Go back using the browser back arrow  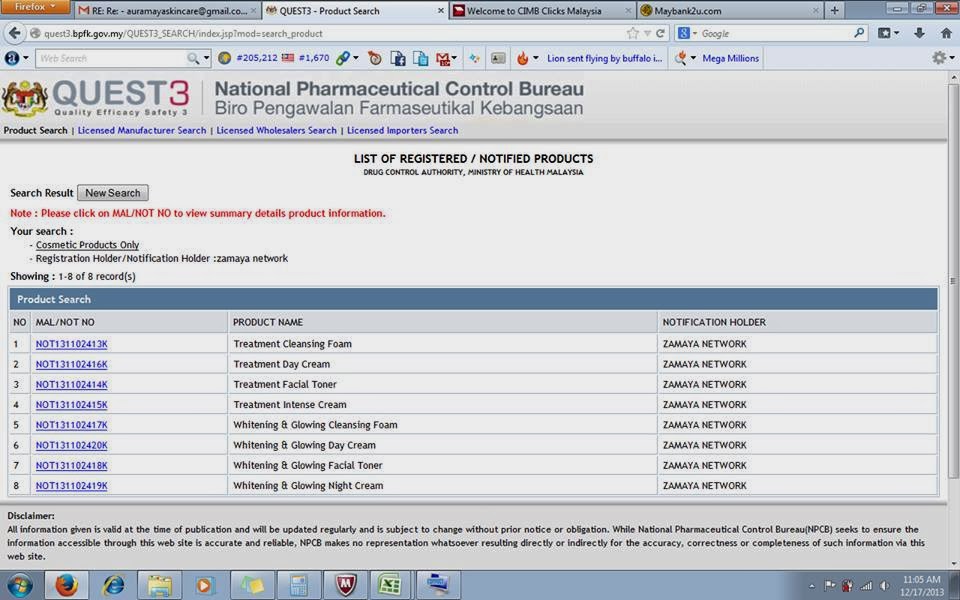tap(14, 33)
